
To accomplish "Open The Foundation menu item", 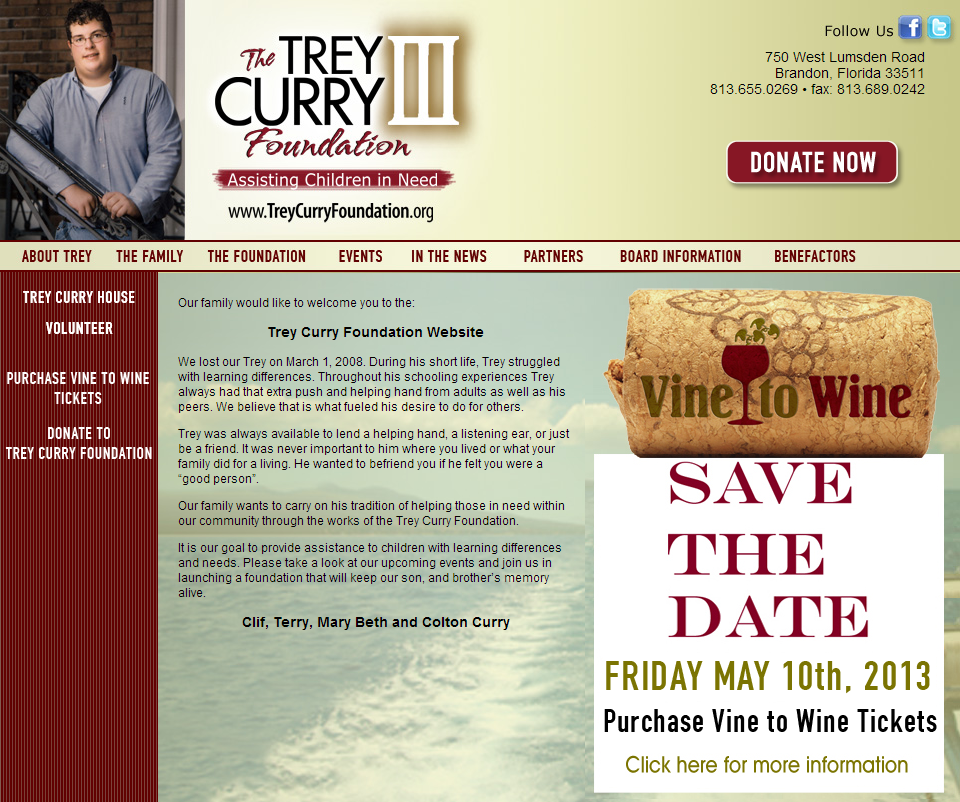I will [x=257, y=257].
